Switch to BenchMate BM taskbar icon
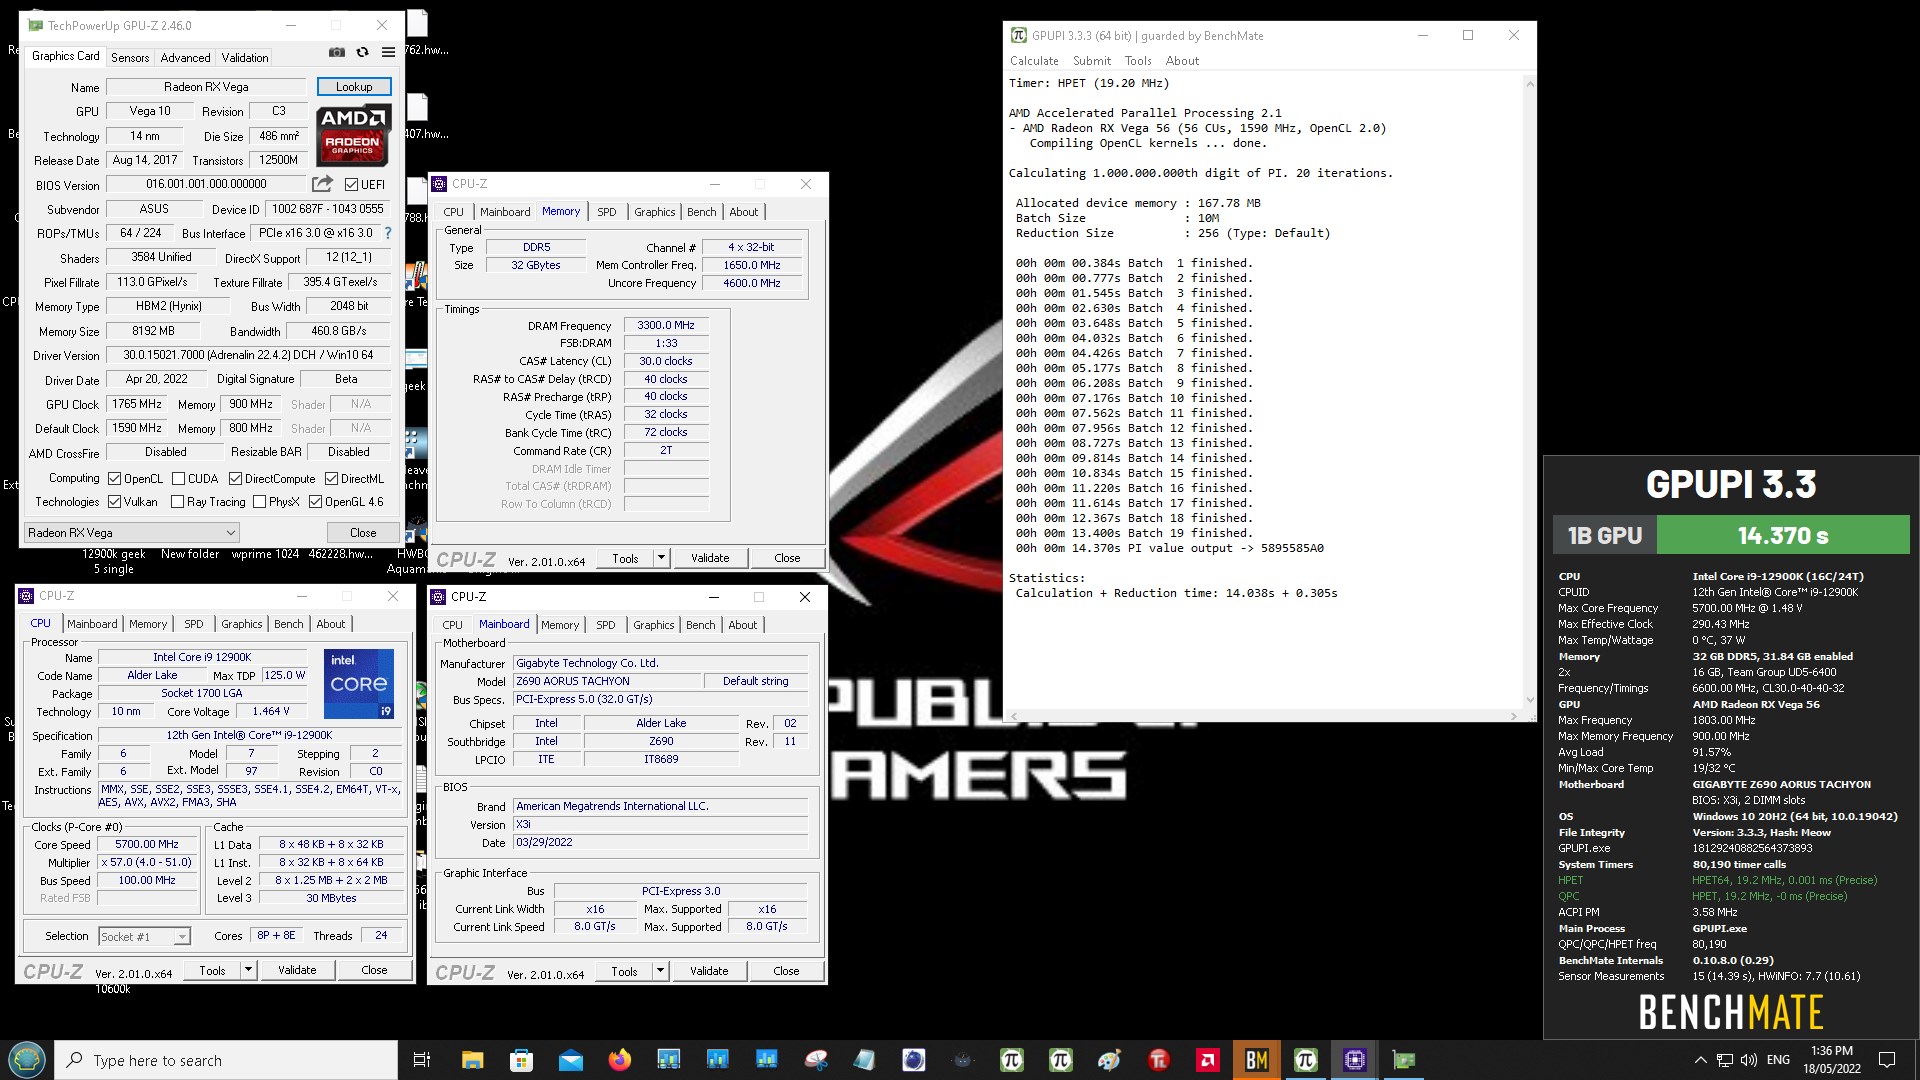The image size is (1920, 1080). (x=1256, y=1060)
